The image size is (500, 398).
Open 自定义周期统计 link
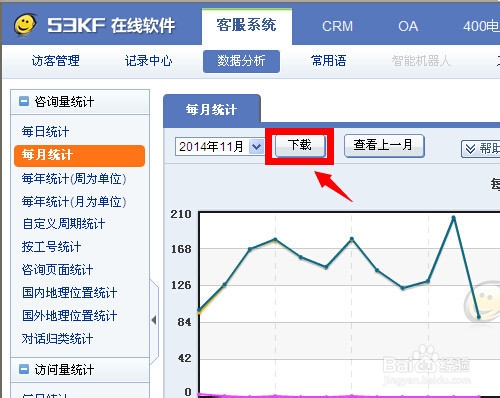coord(64,224)
